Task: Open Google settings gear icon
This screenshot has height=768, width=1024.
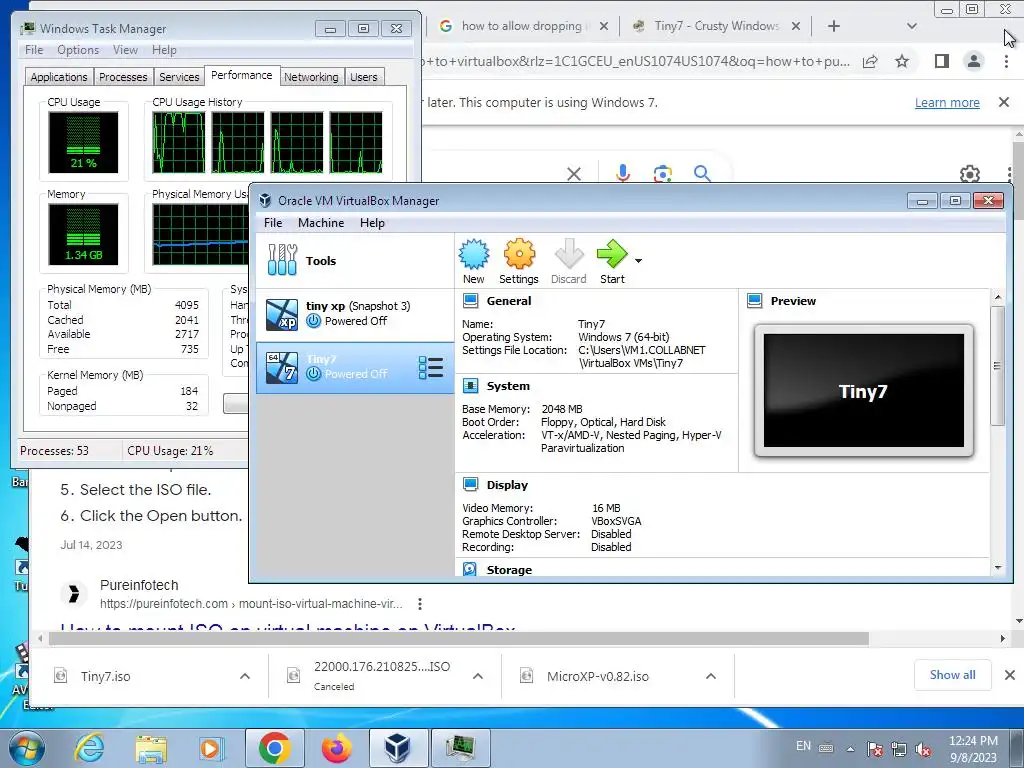Action: (x=970, y=174)
